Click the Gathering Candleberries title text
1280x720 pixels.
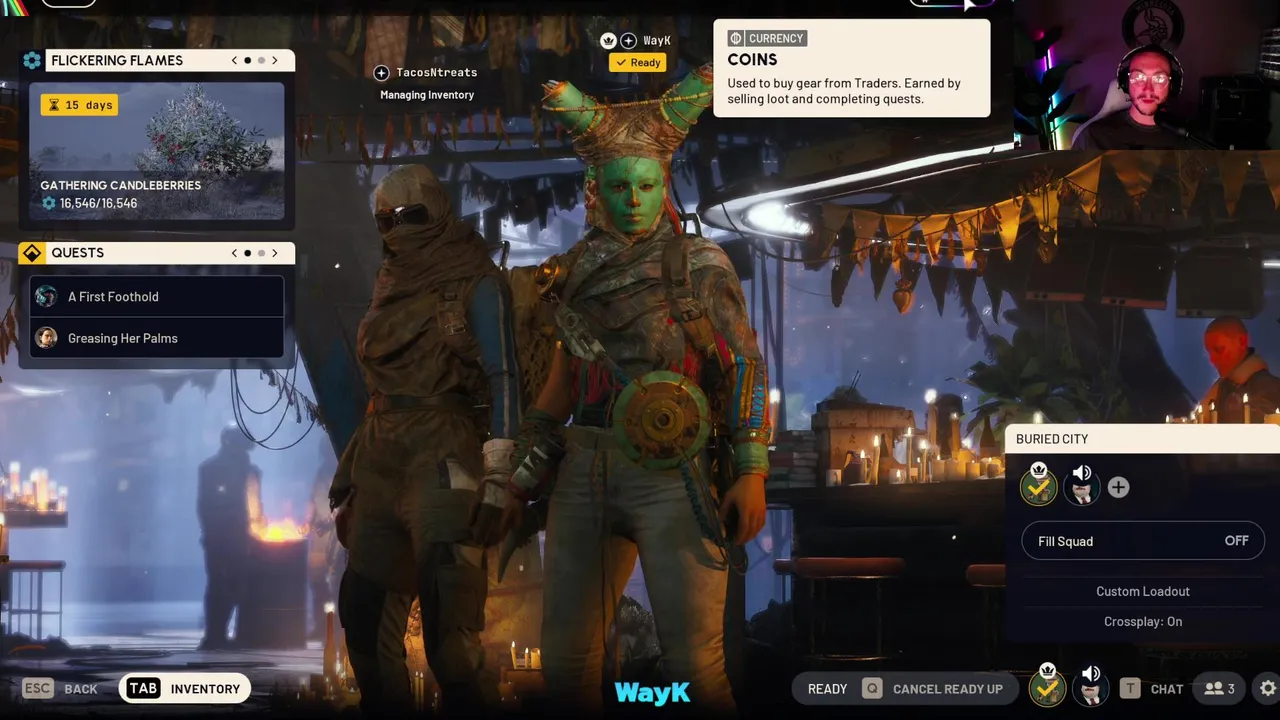point(120,185)
